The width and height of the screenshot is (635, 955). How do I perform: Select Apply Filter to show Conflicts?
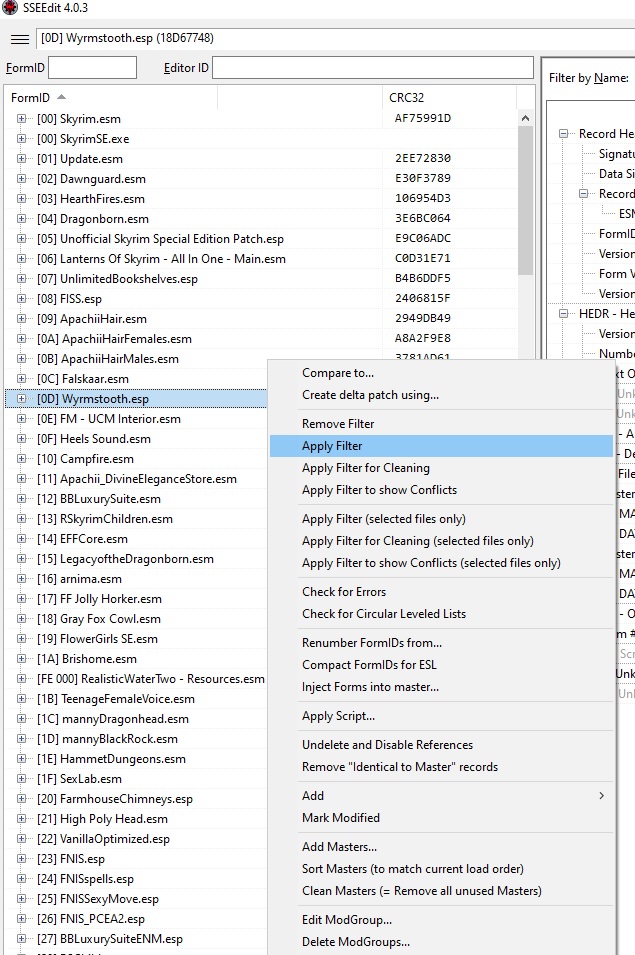[379, 490]
